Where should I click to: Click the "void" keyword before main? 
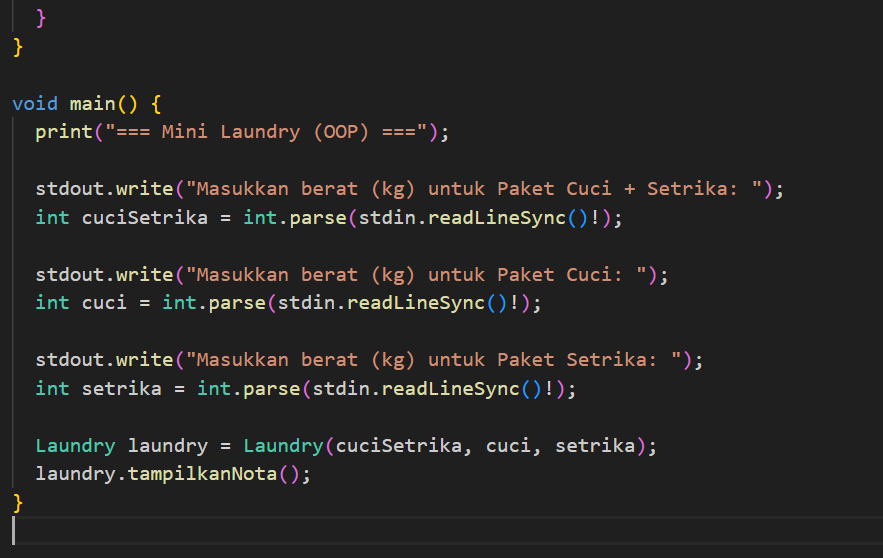[x=35, y=104]
